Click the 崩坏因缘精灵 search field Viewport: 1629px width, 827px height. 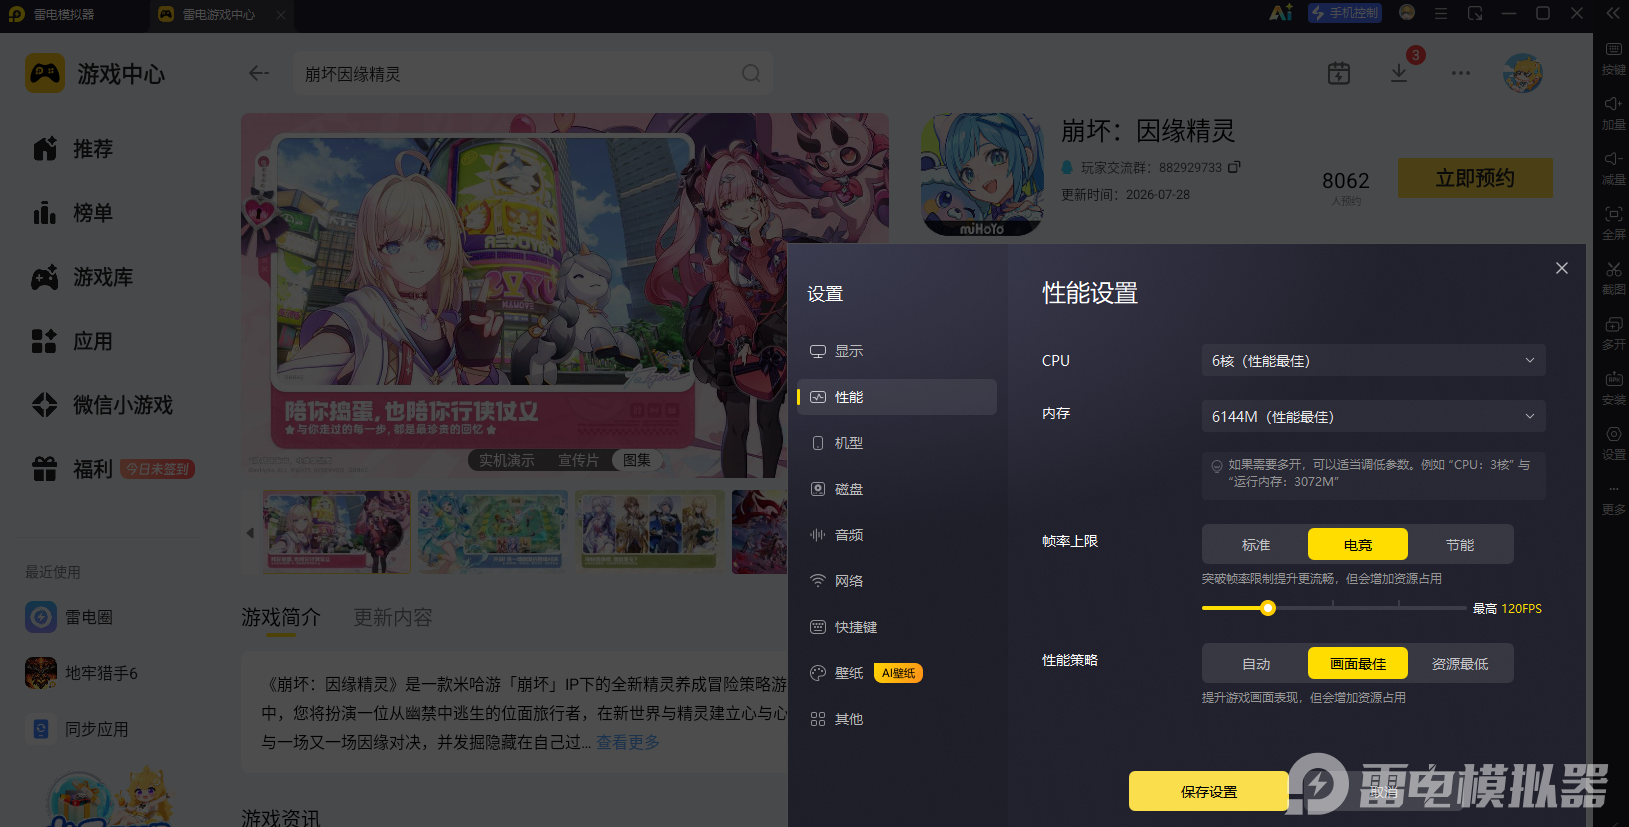point(532,73)
